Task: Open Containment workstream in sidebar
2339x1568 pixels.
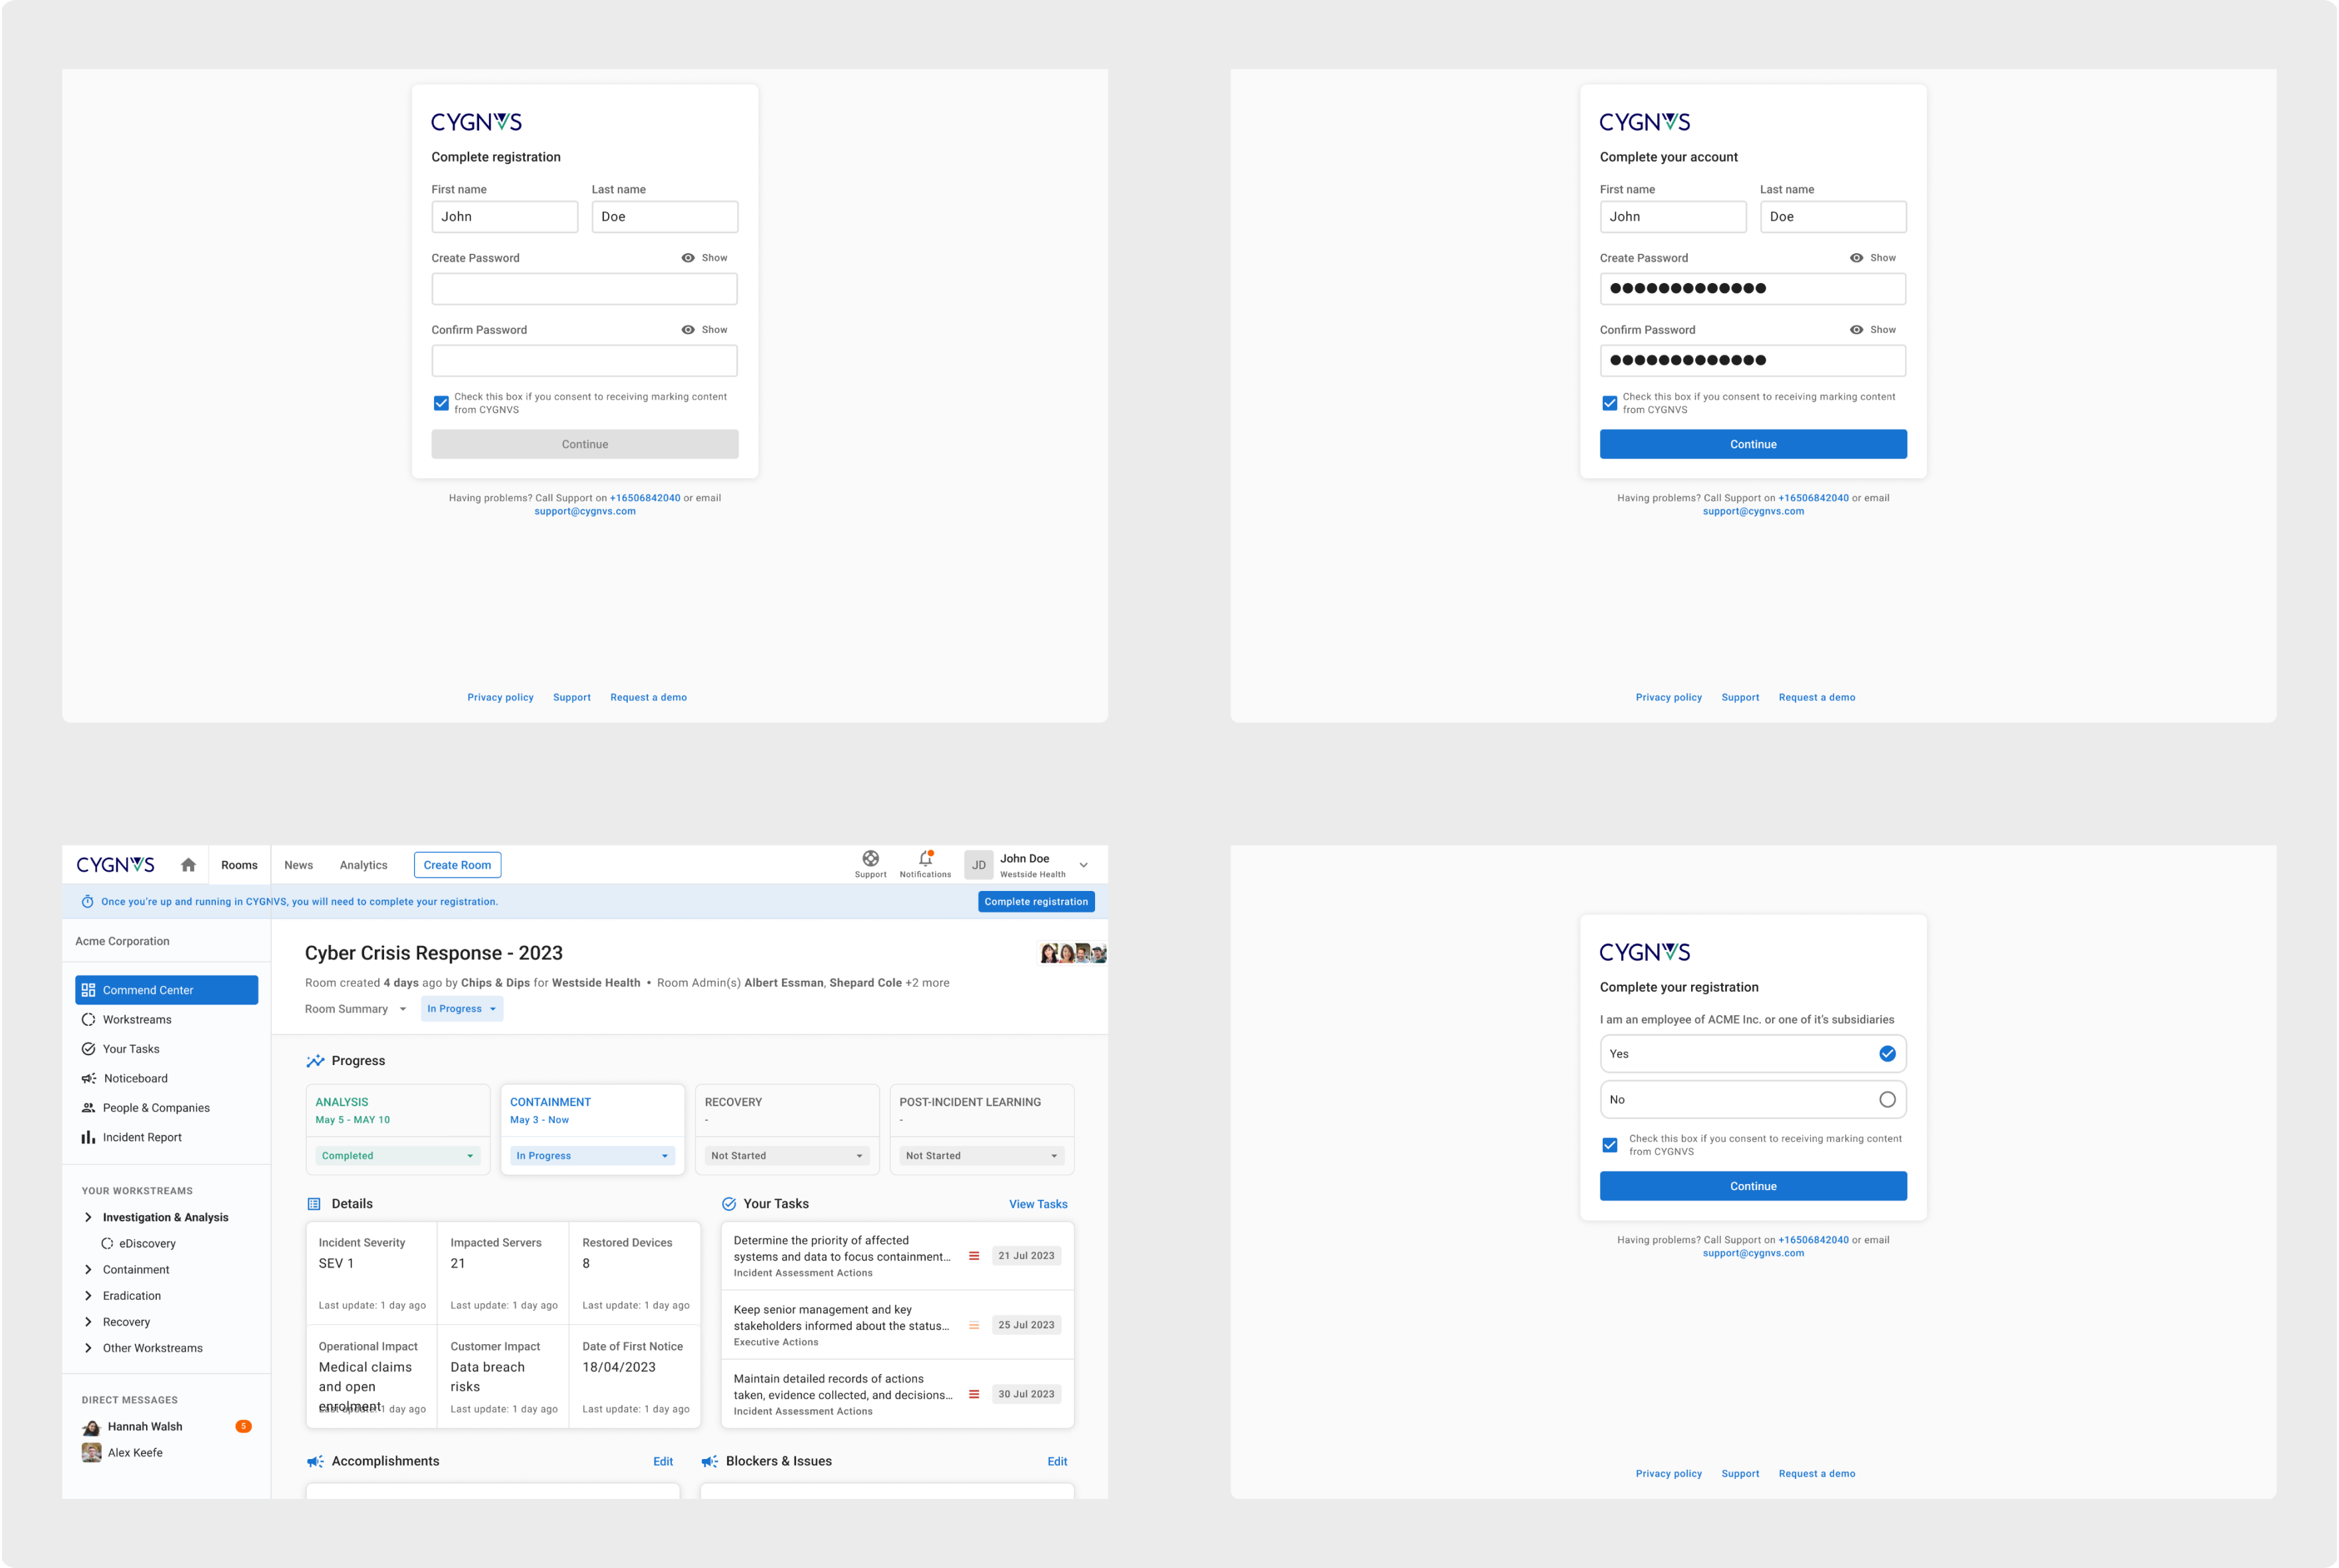Action: [x=136, y=1270]
